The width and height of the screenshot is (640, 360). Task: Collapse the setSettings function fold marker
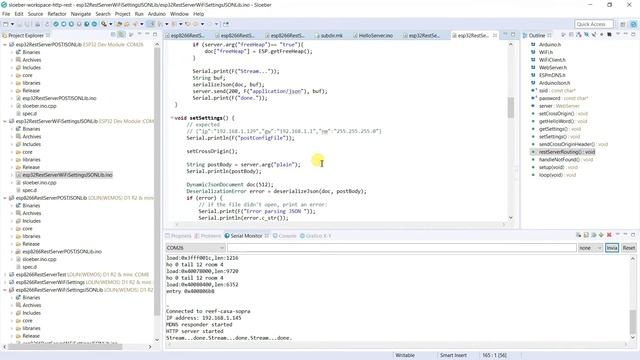coord(172,118)
